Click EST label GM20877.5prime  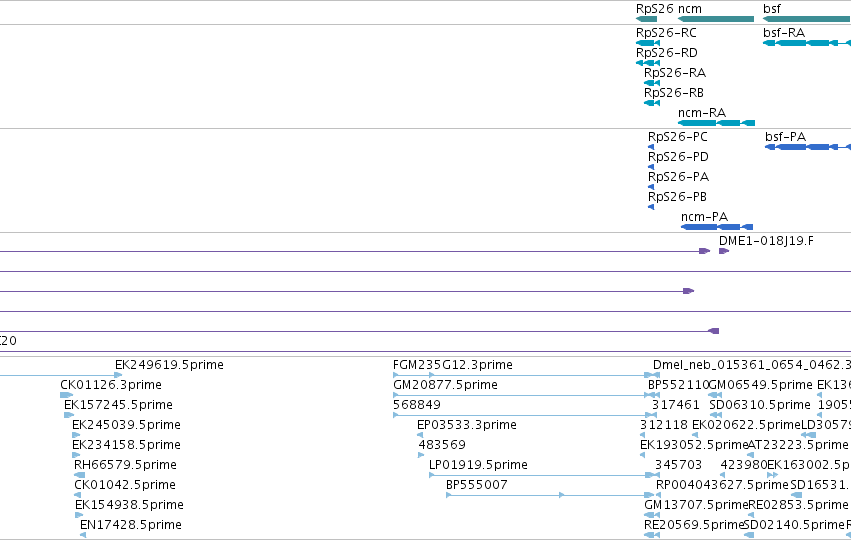pyautogui.click(x=445, y=385)
